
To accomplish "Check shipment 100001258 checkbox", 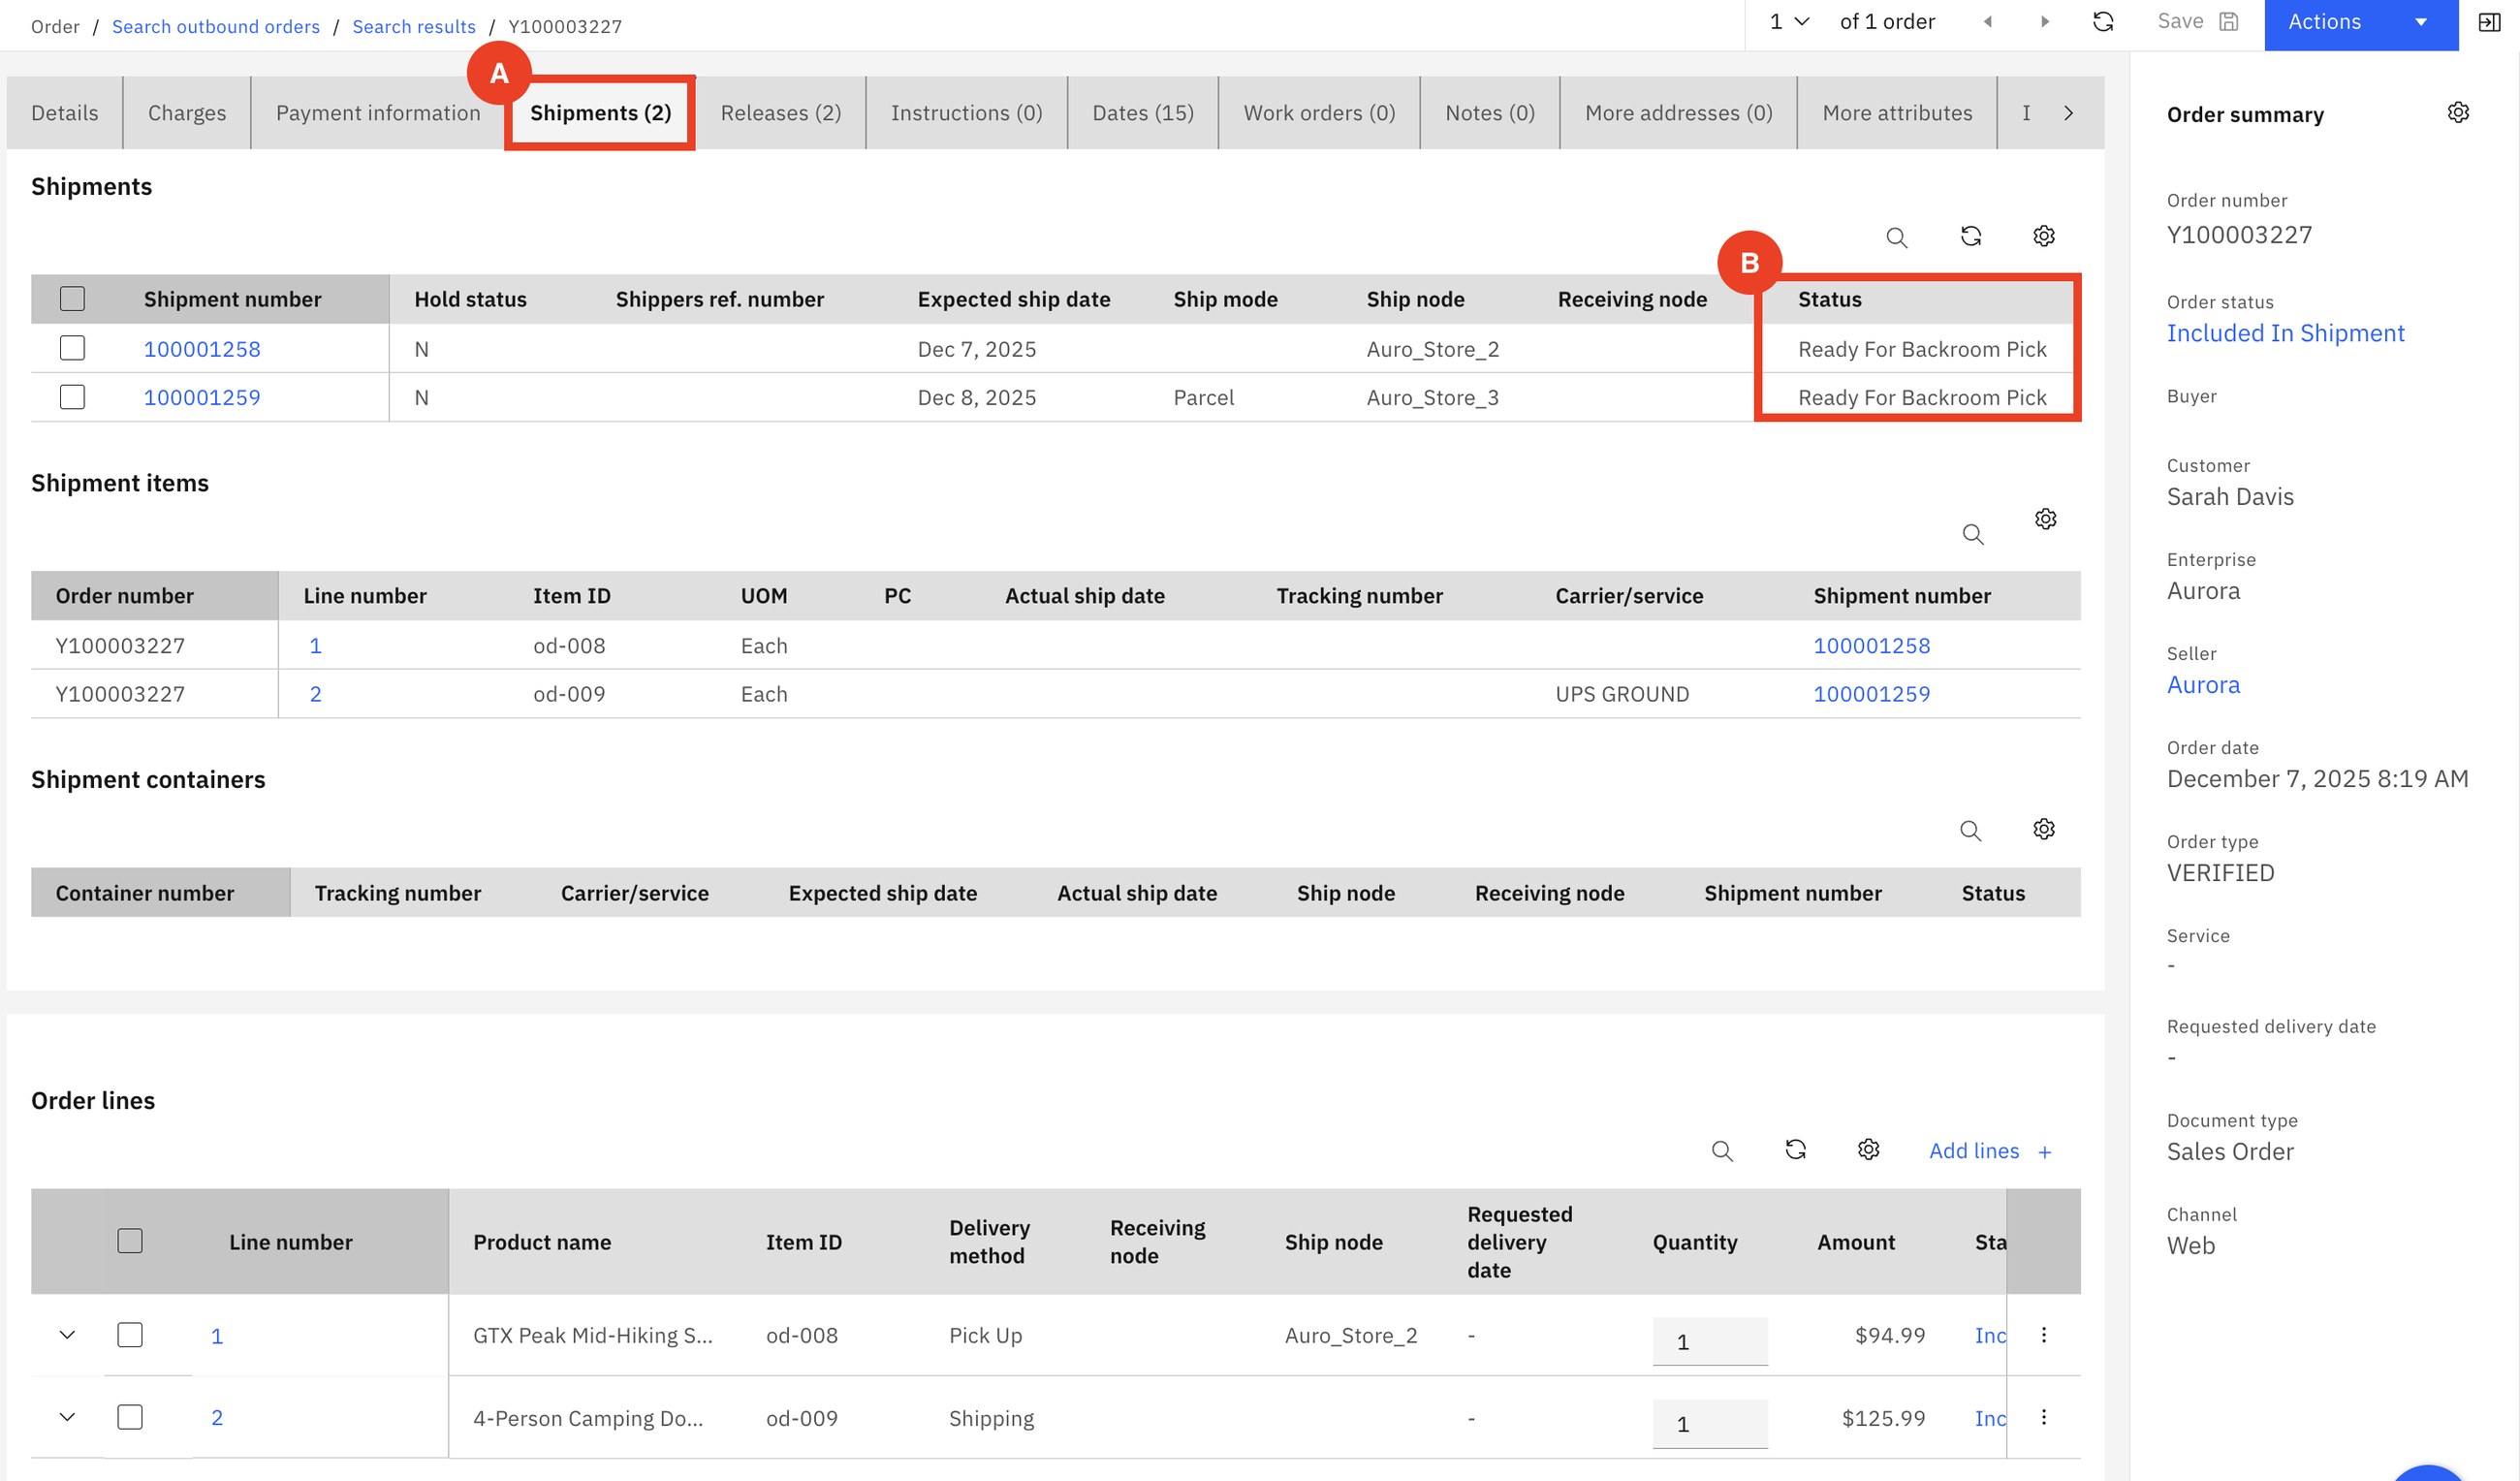I will click(x=72, y=348).
